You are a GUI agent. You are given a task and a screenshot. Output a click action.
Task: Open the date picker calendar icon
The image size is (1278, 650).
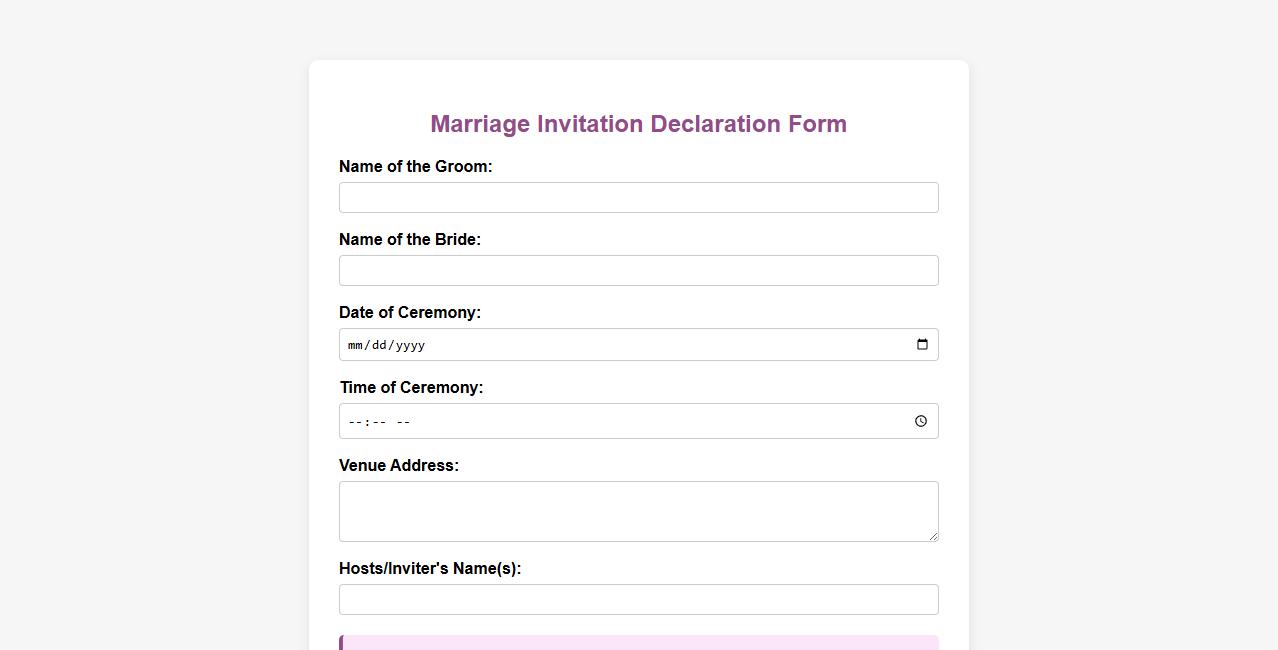[x=921, y=344]
